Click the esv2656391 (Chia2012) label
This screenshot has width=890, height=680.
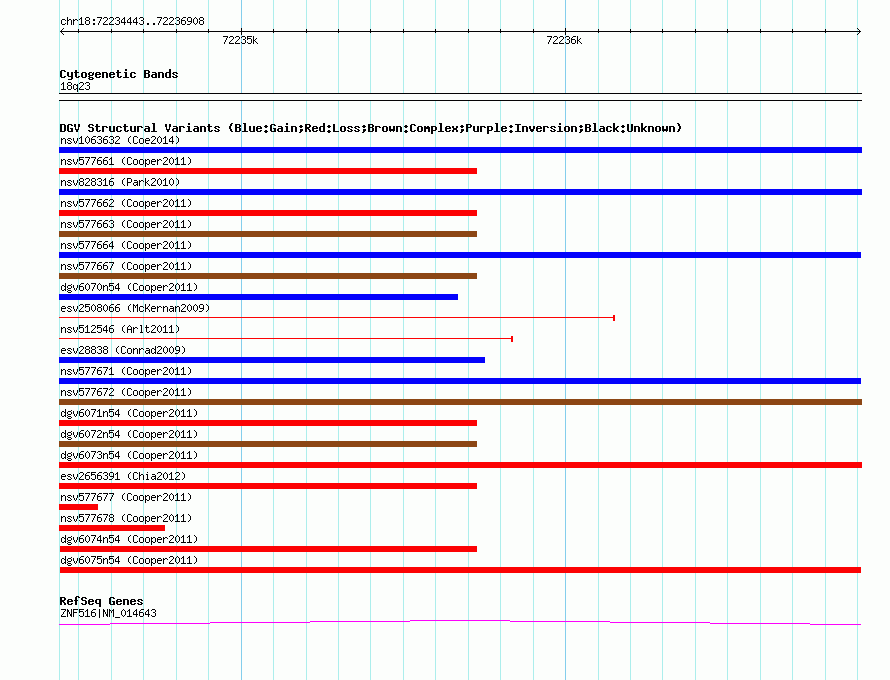pyautogui.click(x=123, y=476)
